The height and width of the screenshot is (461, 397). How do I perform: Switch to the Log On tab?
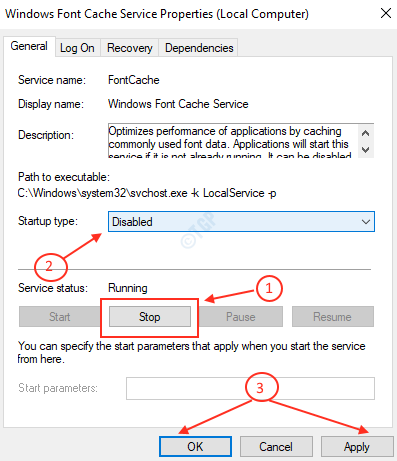click(x=77, y=48)
